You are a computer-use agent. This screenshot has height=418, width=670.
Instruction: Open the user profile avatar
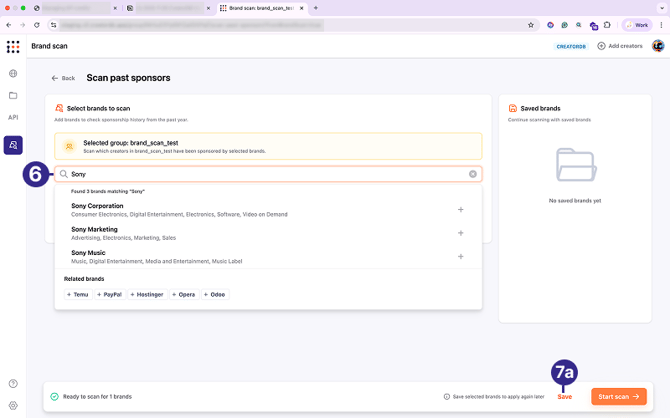[658, 46]
